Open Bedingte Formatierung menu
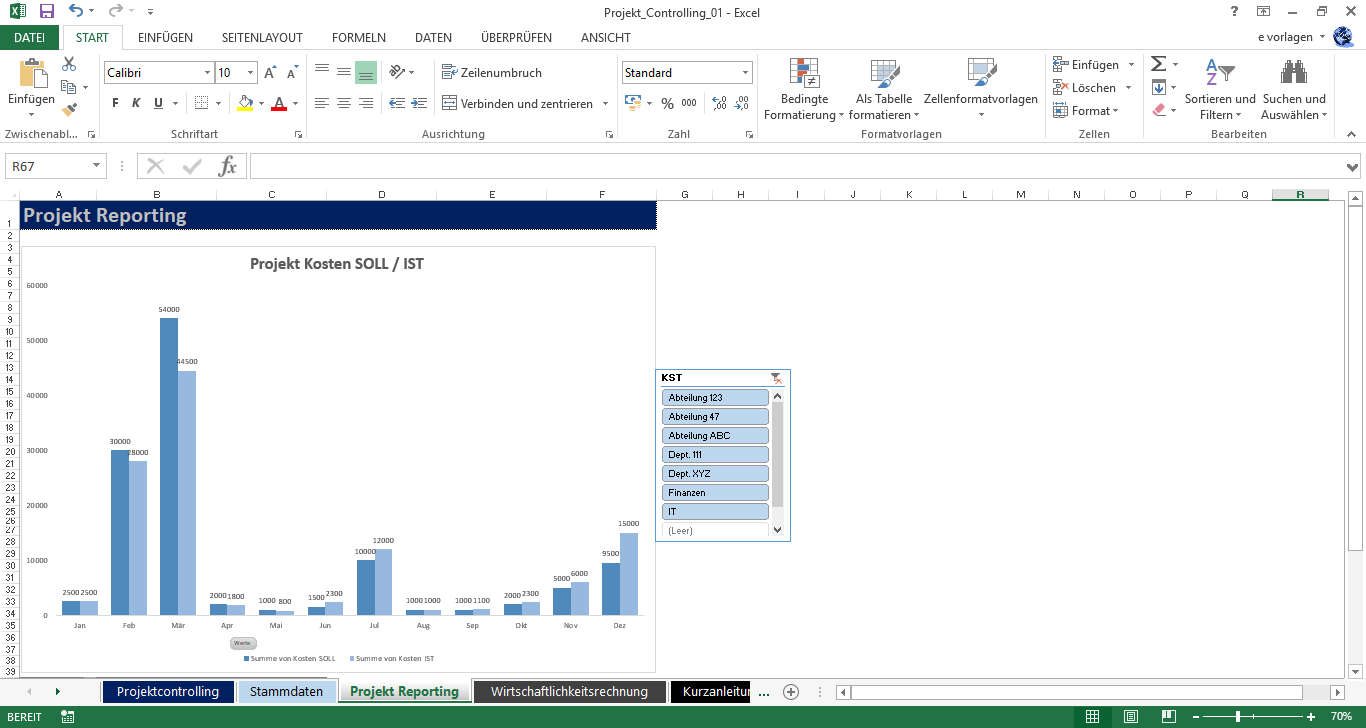The height and width of the screenshot is (728, 1366). coord(804,89)
